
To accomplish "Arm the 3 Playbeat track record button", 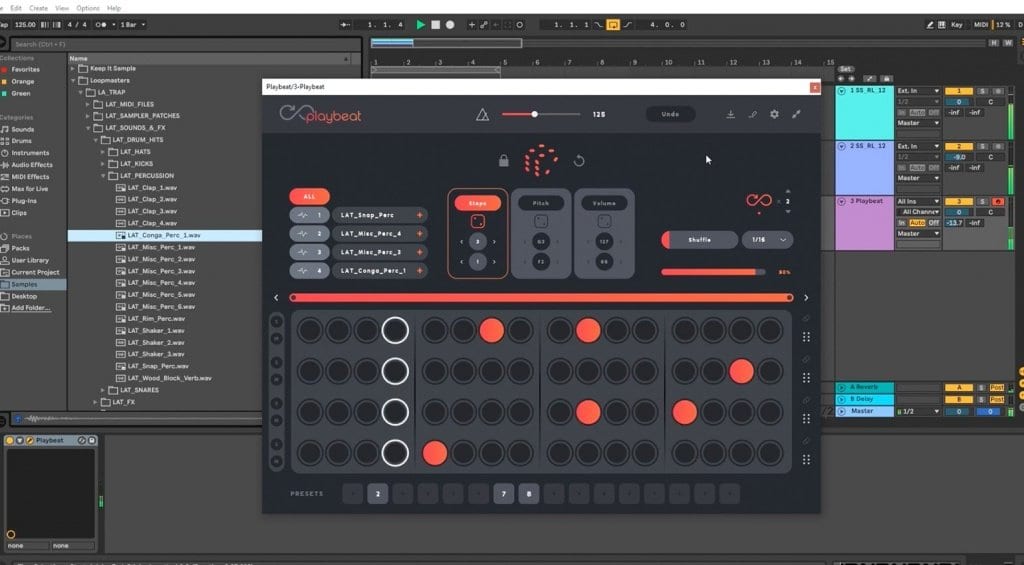I will pyautogui.click(x=997, y=202).
